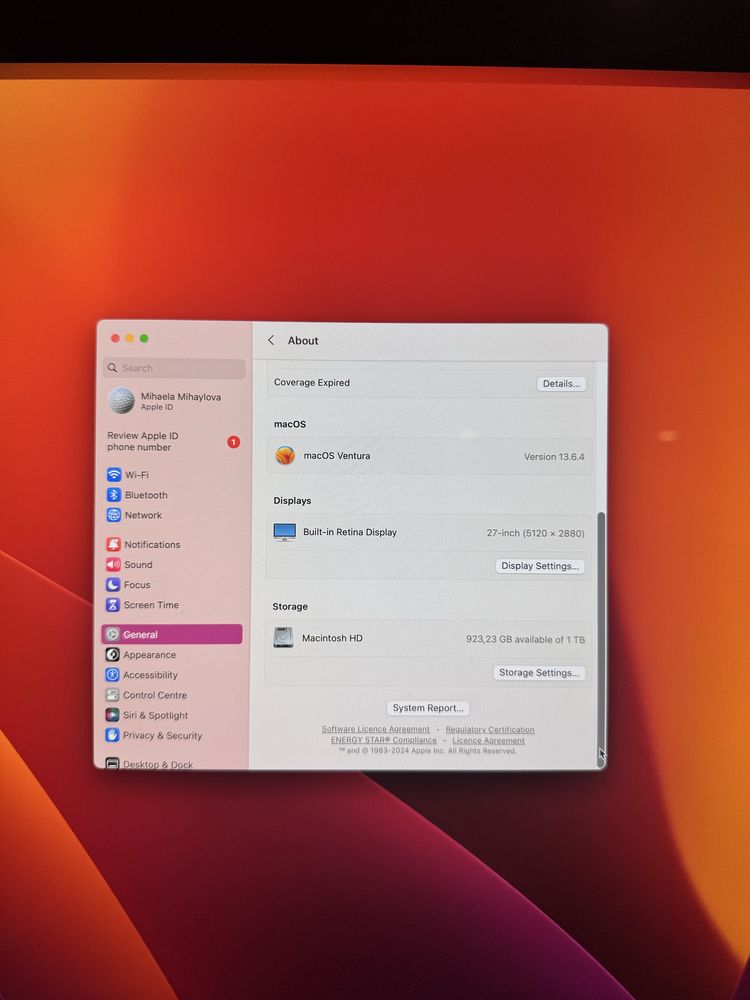The width and height of the screenshot is (750, 1000).
Task: Open Privacy & Security hand icon
Action: point(112,735)
